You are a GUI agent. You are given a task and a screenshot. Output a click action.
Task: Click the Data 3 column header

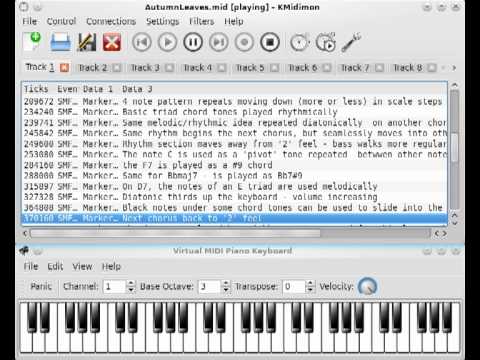tap(137, 89)
